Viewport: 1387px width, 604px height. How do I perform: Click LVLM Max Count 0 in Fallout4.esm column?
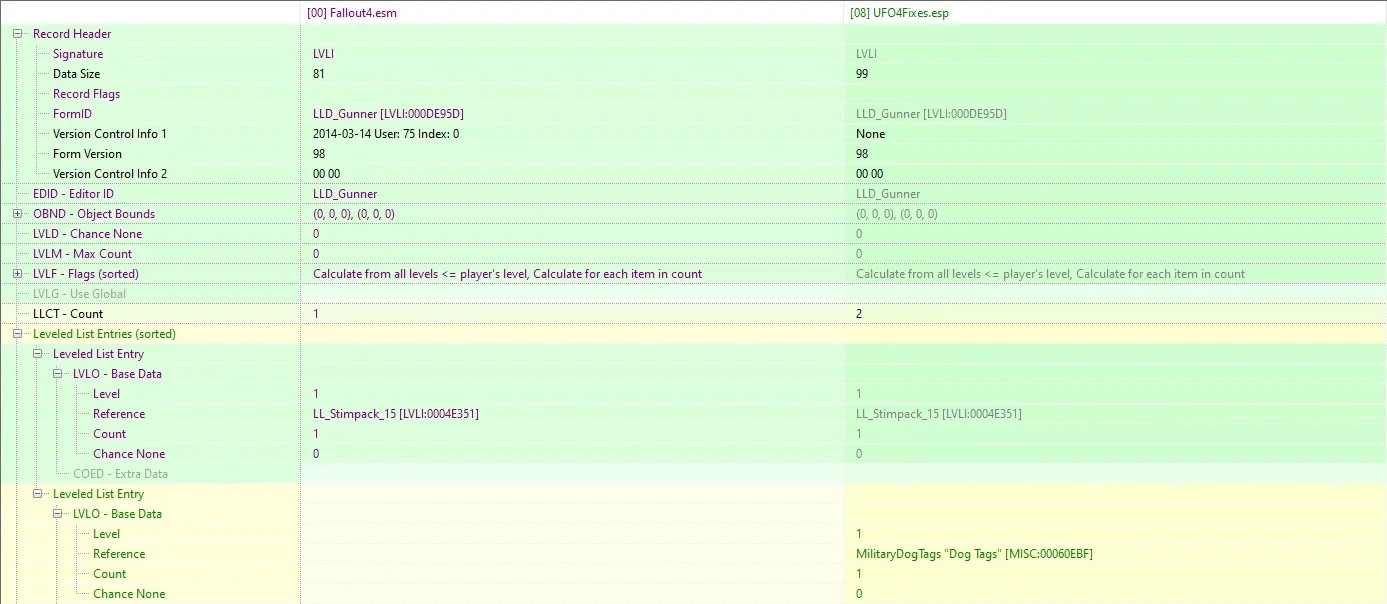tap(316, 254)
